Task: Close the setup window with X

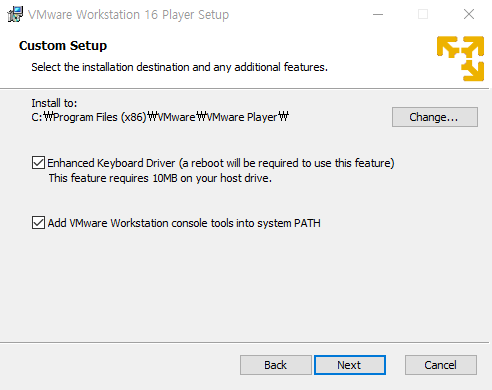Action: click(x=469, y=14)
